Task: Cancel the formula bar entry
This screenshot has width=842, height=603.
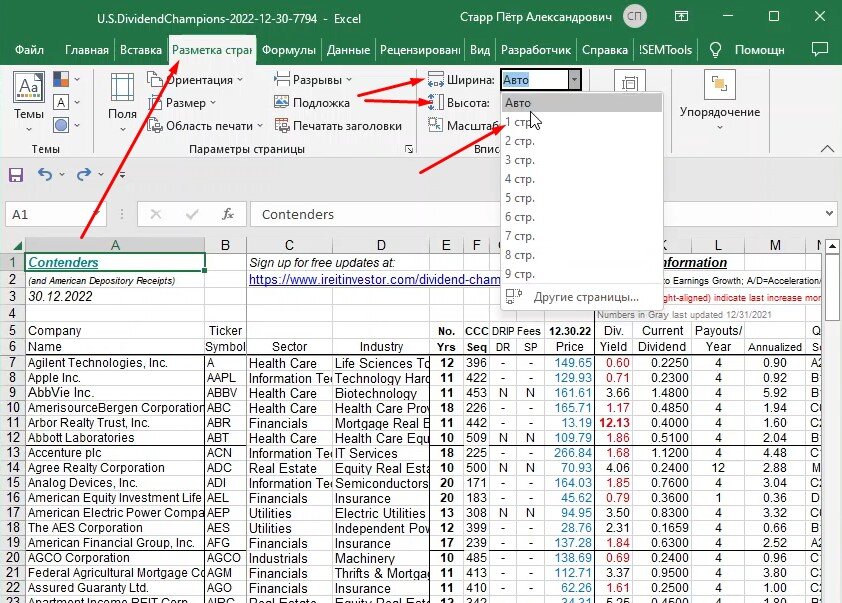Action: point(156,214)
